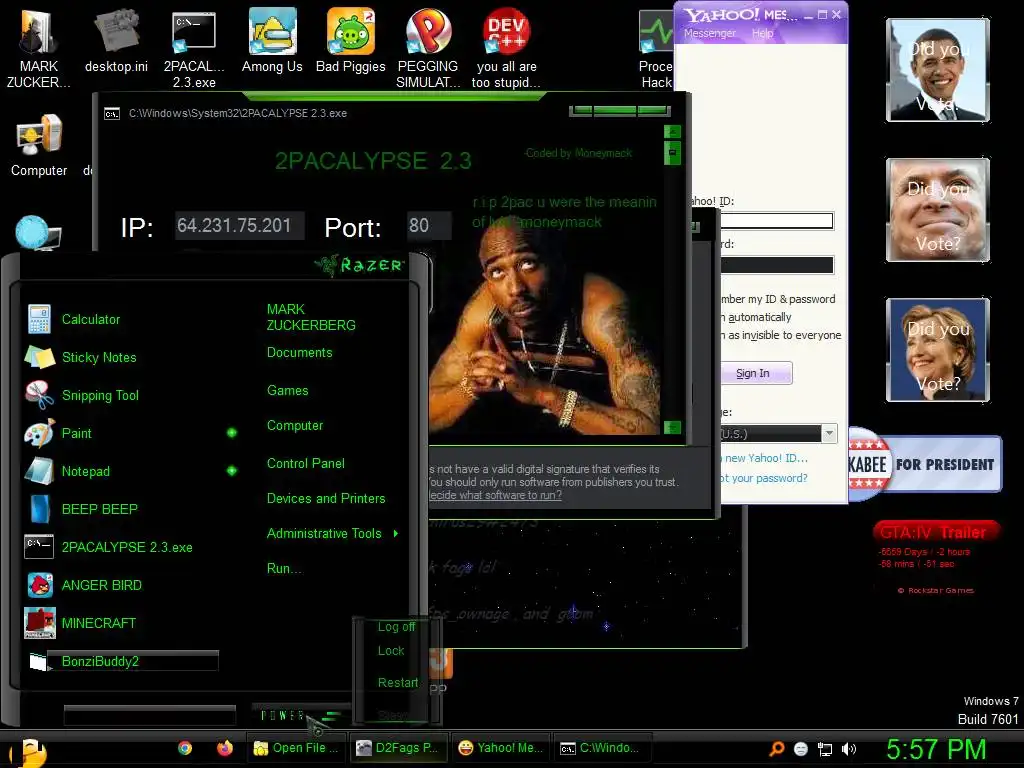Image resolution: width=1024 pixels, height=768 pixels.
Task: Switch to C:\Windo... taskbar button
Action: click(x=601, y=748)
